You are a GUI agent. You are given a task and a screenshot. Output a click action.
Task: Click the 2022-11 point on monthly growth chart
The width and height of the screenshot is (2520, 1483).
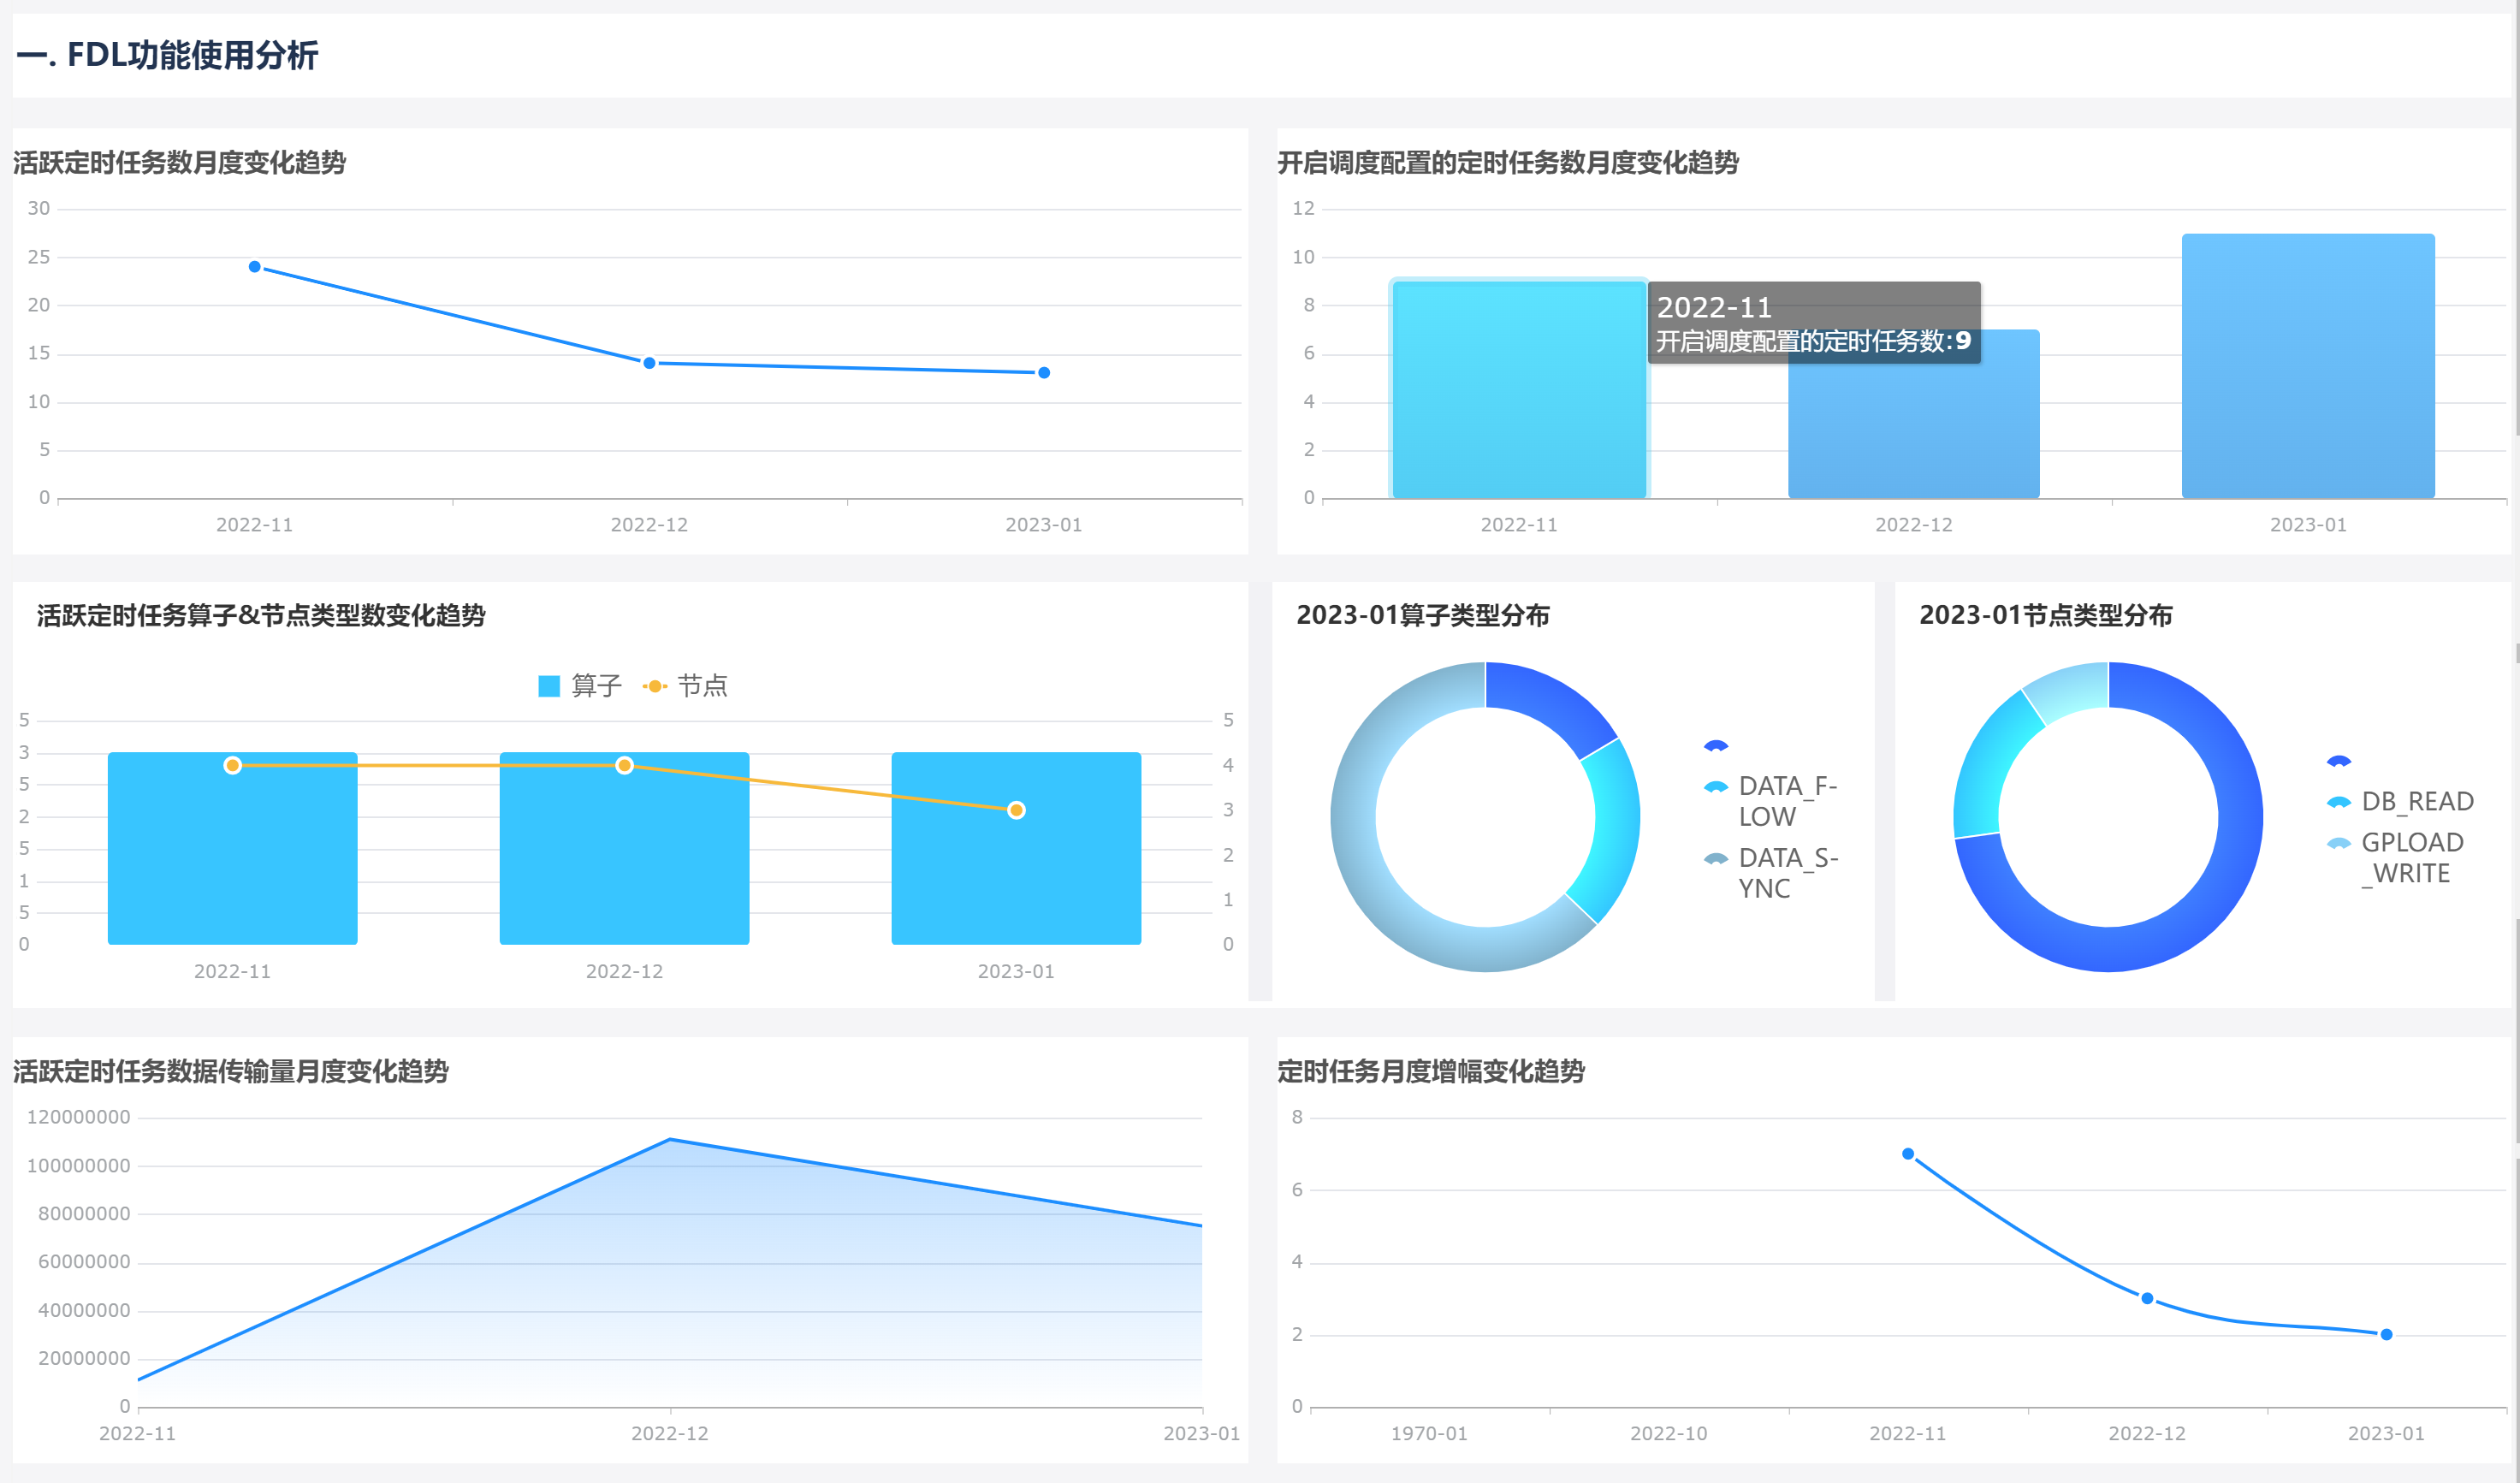tap(1907, 1154)
